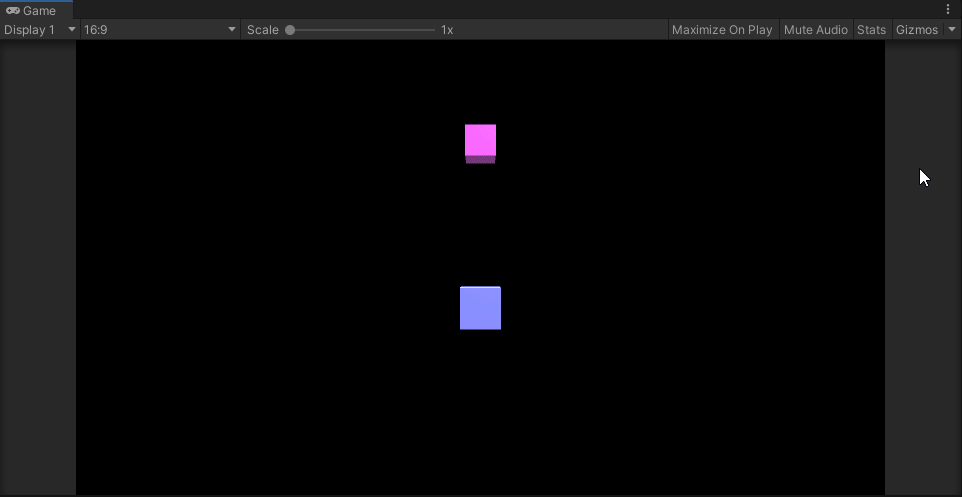This screenshot has width=962, height=497.
Task: Open the Game view options menu (three dots)
Action: pos(949,9)
